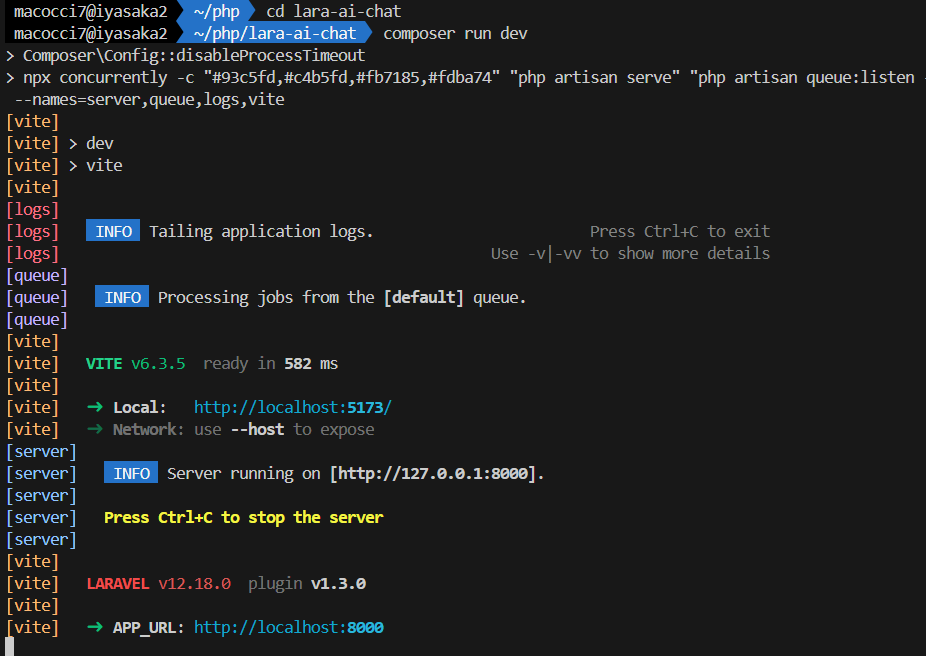This screenshot has width=926, height=656.
Task: Click the green arrow beside APP_URL
Action: pyautogui.click(x=95, y=628)
